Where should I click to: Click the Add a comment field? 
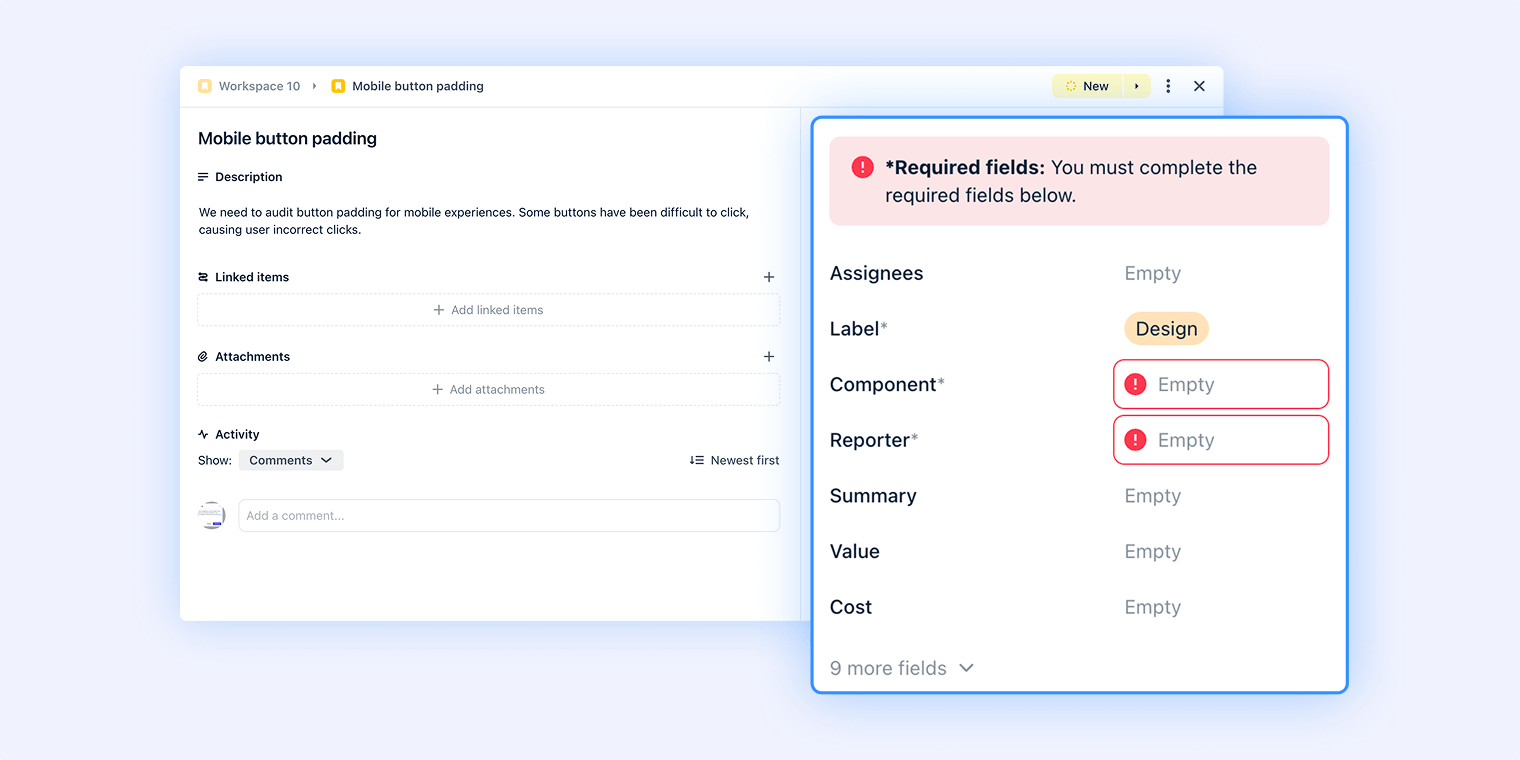[x=508, y=516]
